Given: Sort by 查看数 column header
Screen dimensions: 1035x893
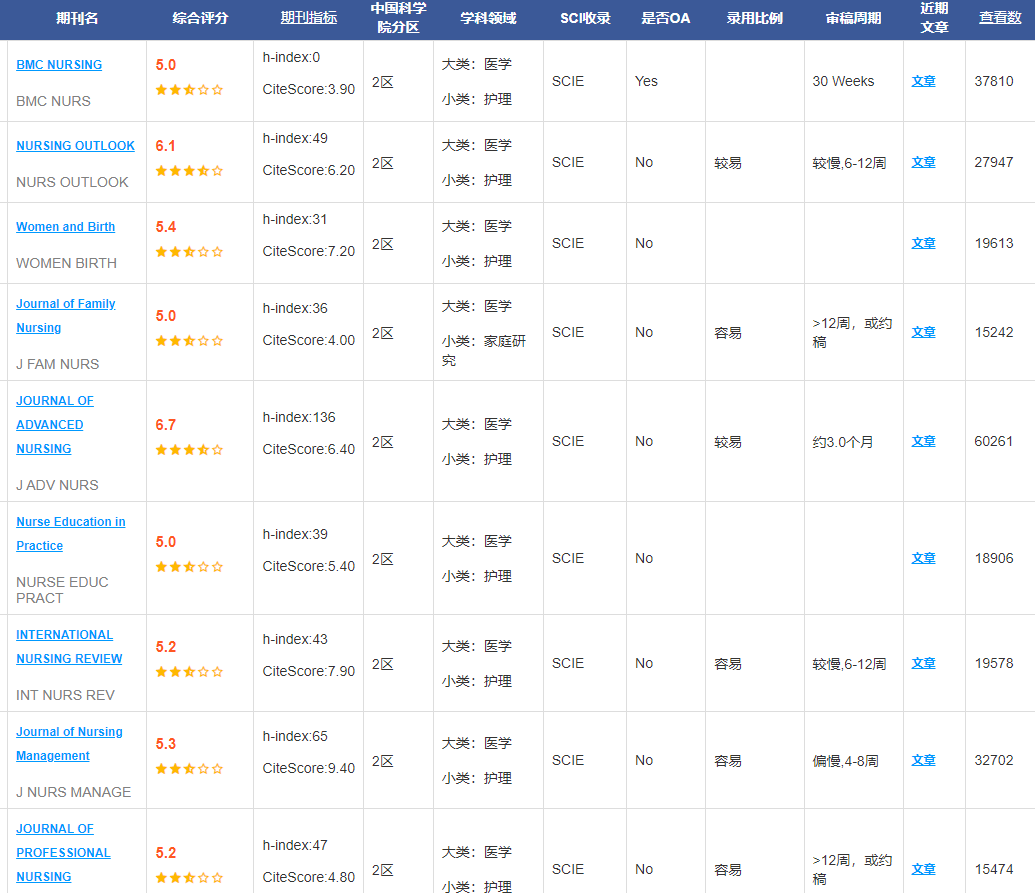Looking at the screenshot, I should 999,18.
